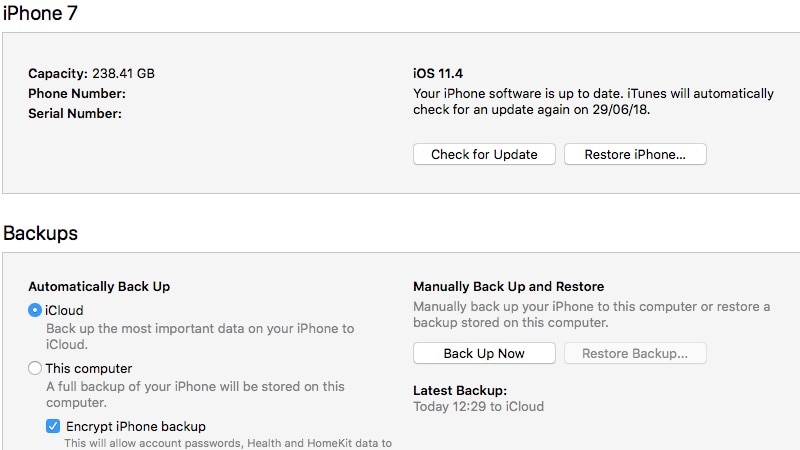Click the iPhone 7 section heading

click(40, 13)
